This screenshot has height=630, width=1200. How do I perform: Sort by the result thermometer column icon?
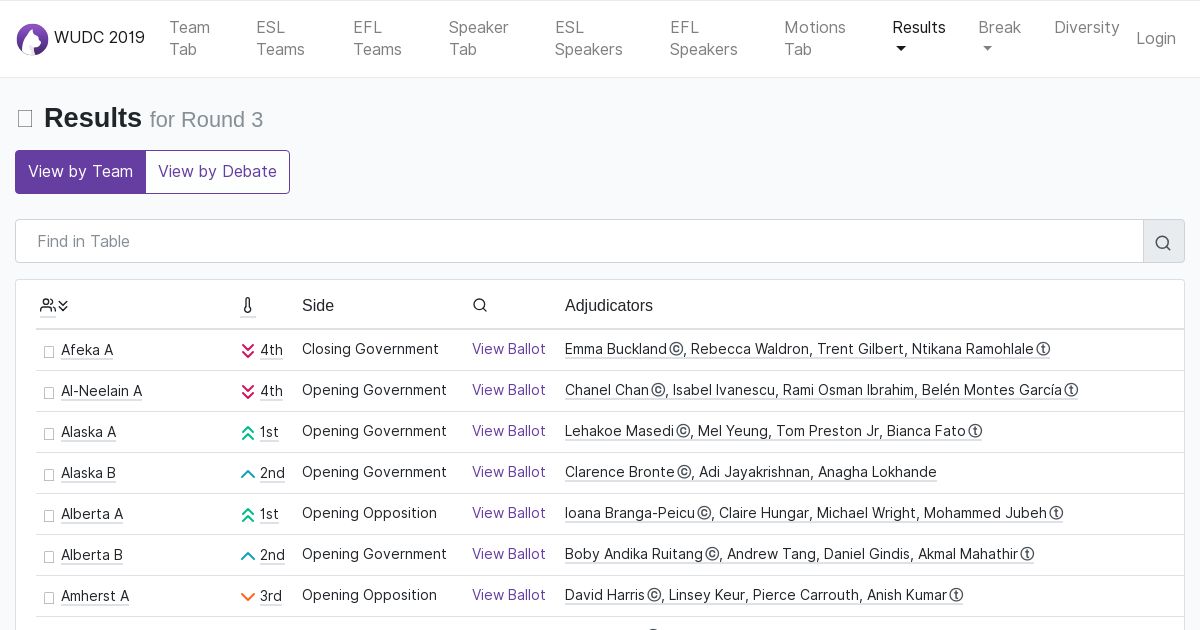pyautogui.click(x=248, y=306)
